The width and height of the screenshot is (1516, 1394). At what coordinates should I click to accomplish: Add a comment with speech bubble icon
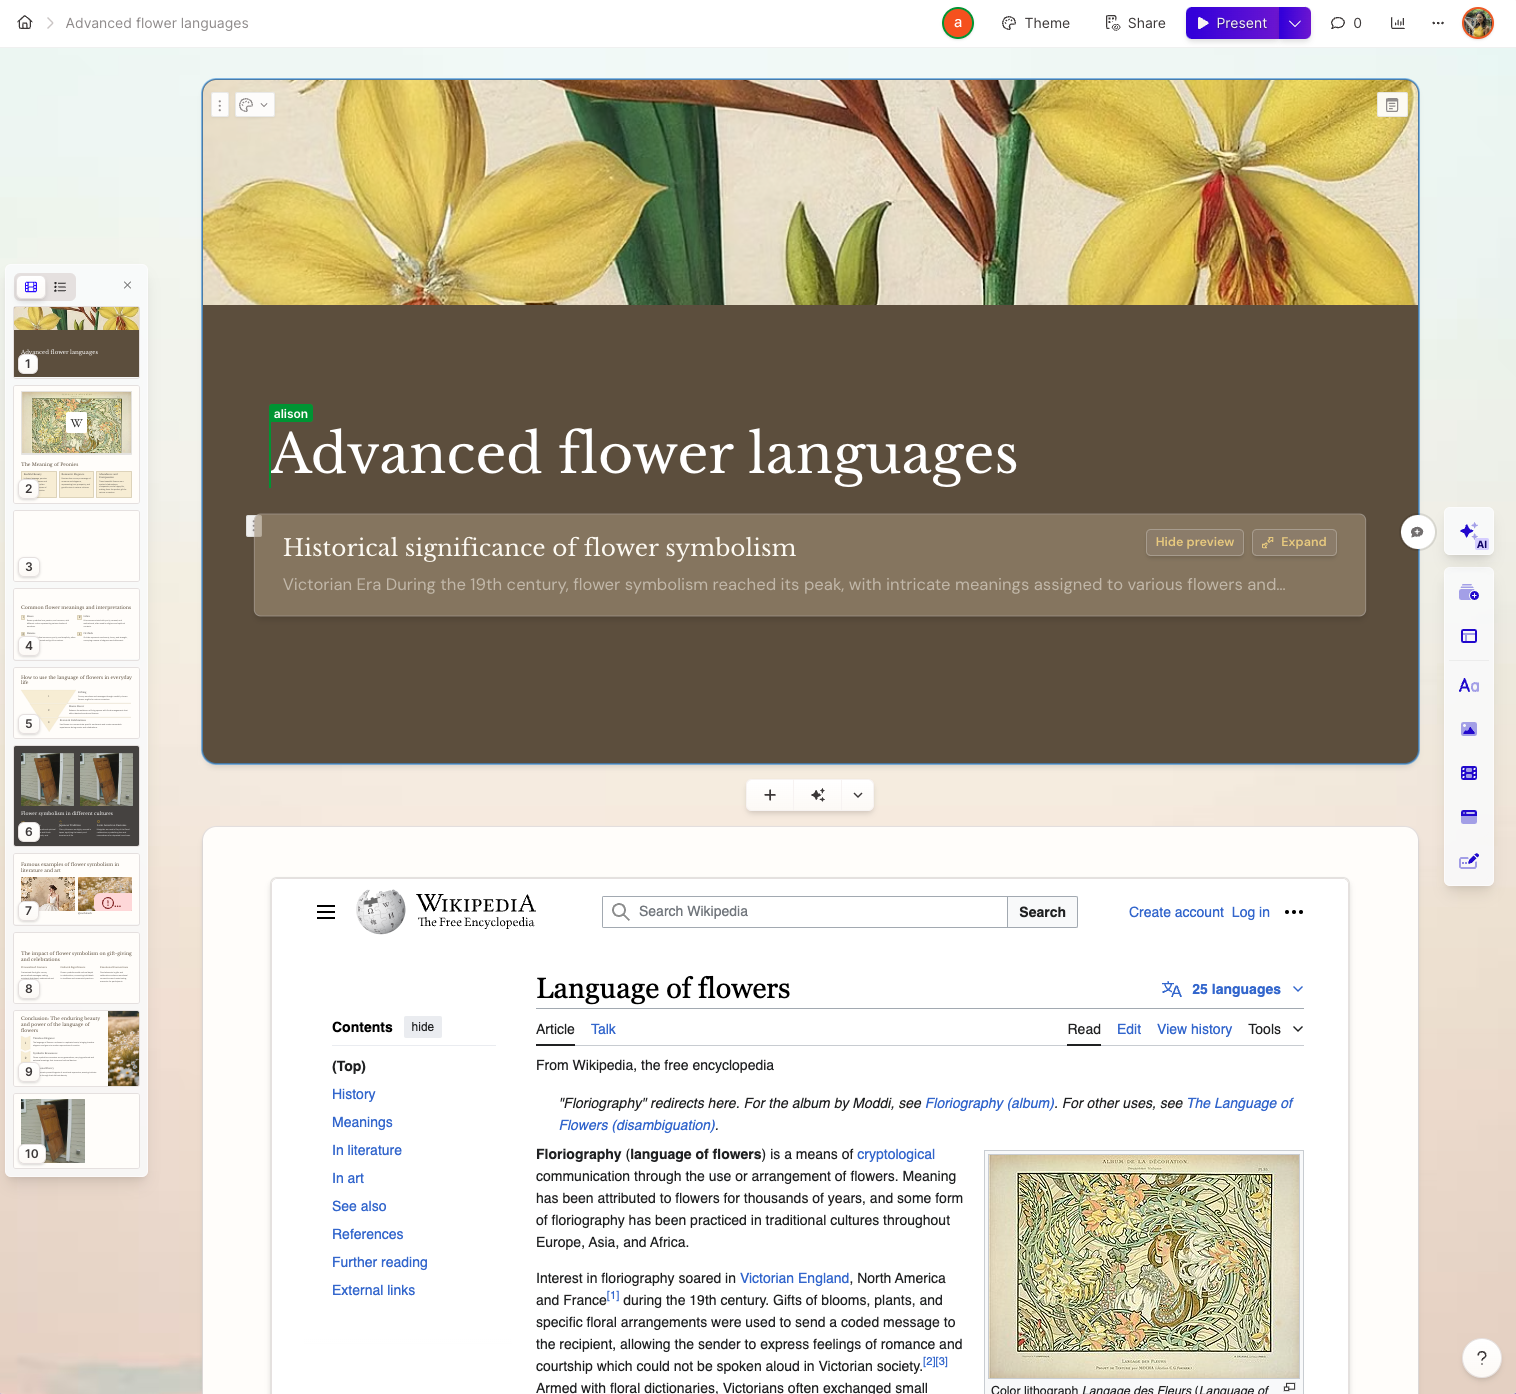pyautogui.click(x=1417, y=532)
